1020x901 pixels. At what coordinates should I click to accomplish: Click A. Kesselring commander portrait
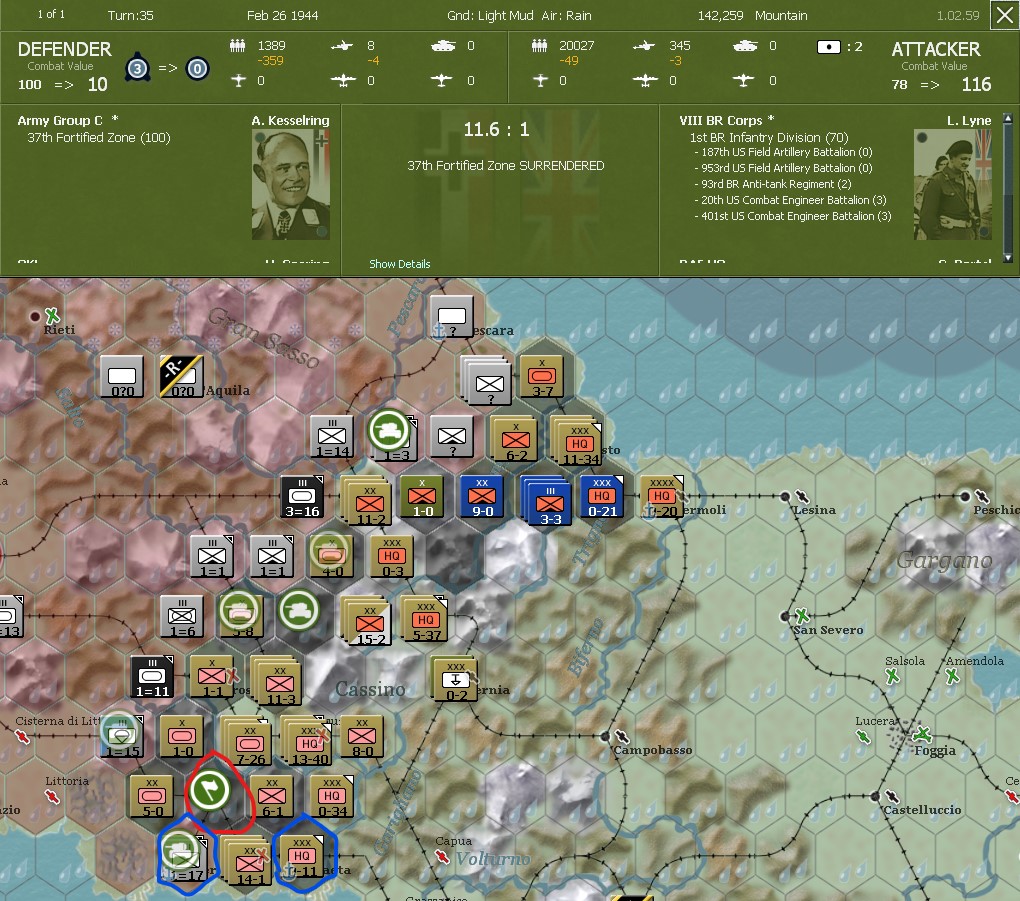[291, 185]
